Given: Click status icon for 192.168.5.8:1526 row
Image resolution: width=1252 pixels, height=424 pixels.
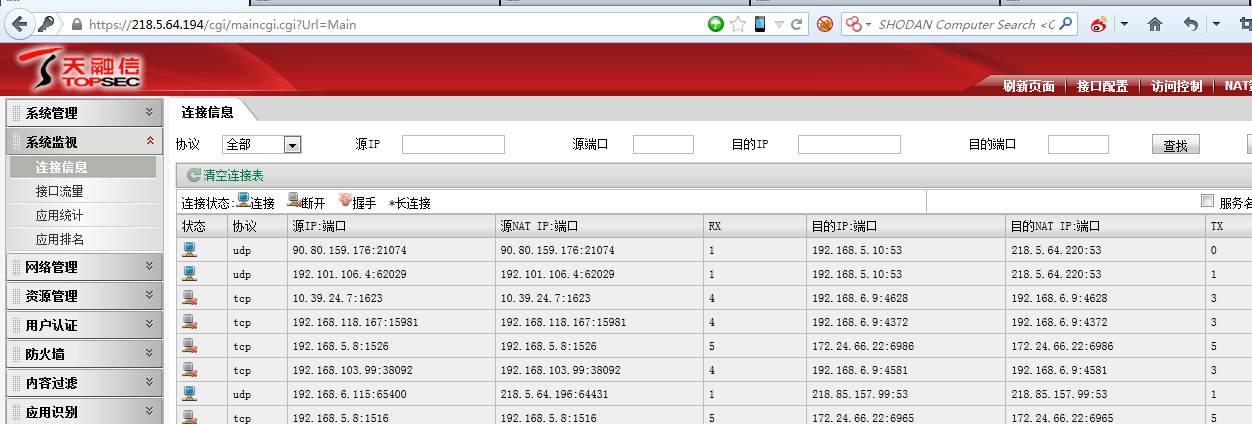Looking at the screenshot, I should tap(189, 345).
